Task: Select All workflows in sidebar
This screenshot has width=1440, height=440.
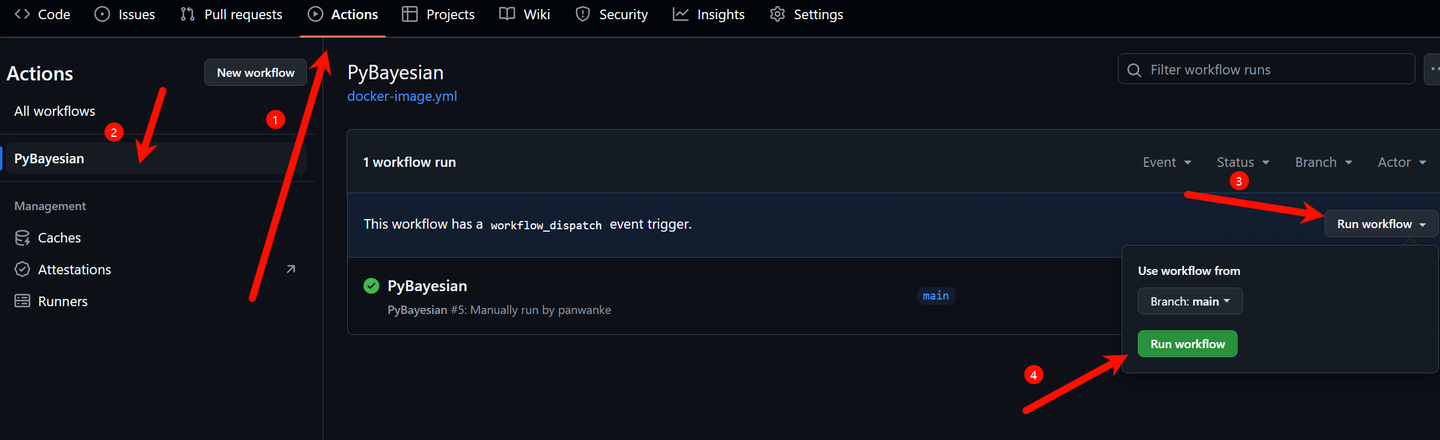Action: point(55,111)
